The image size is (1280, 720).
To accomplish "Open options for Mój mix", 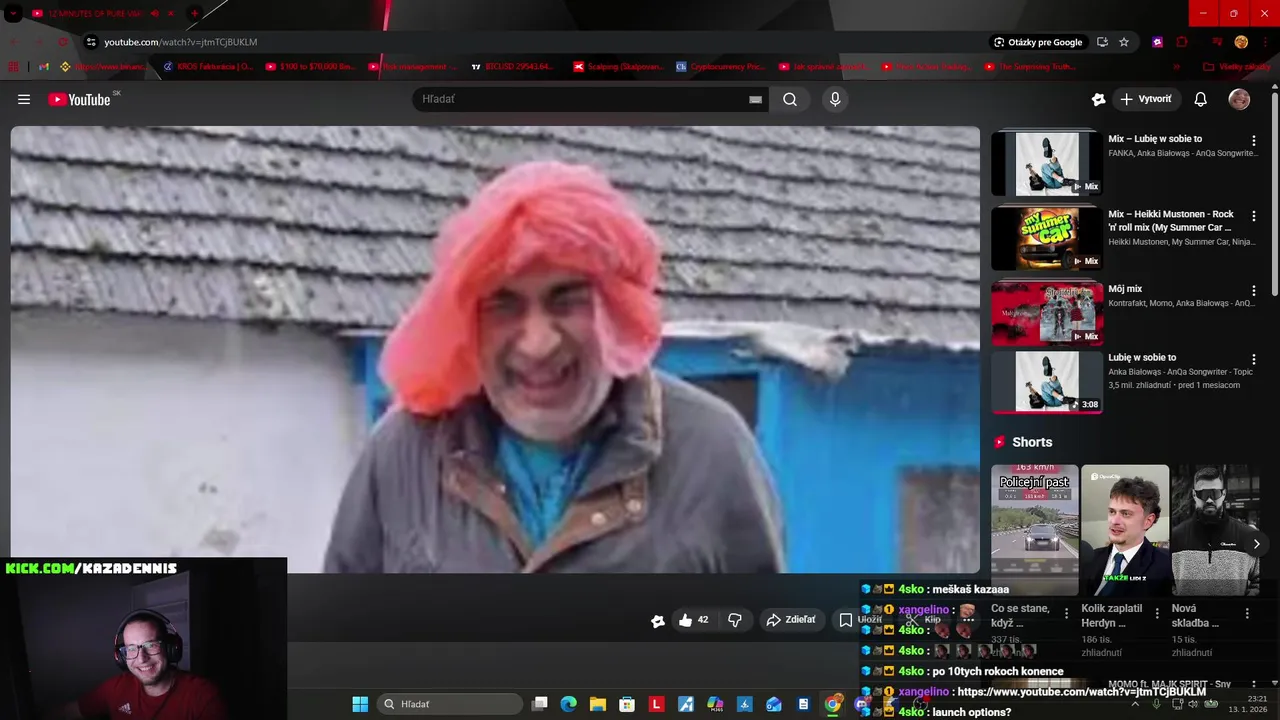I will [x=1254, y=291].
